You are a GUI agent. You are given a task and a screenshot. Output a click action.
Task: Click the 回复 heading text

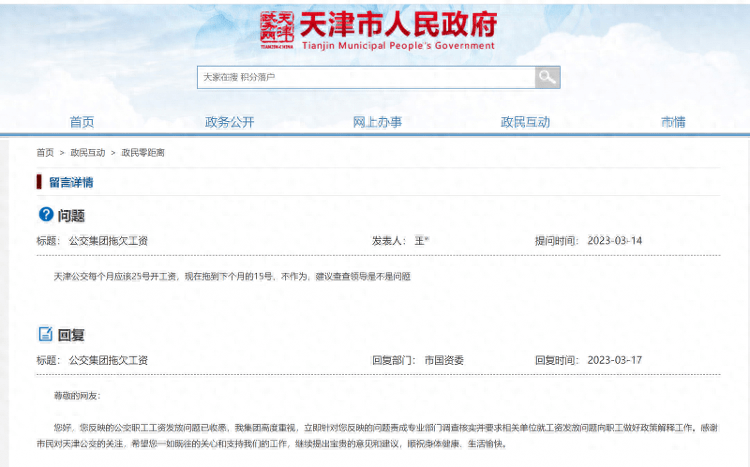(x=71, y=335)
